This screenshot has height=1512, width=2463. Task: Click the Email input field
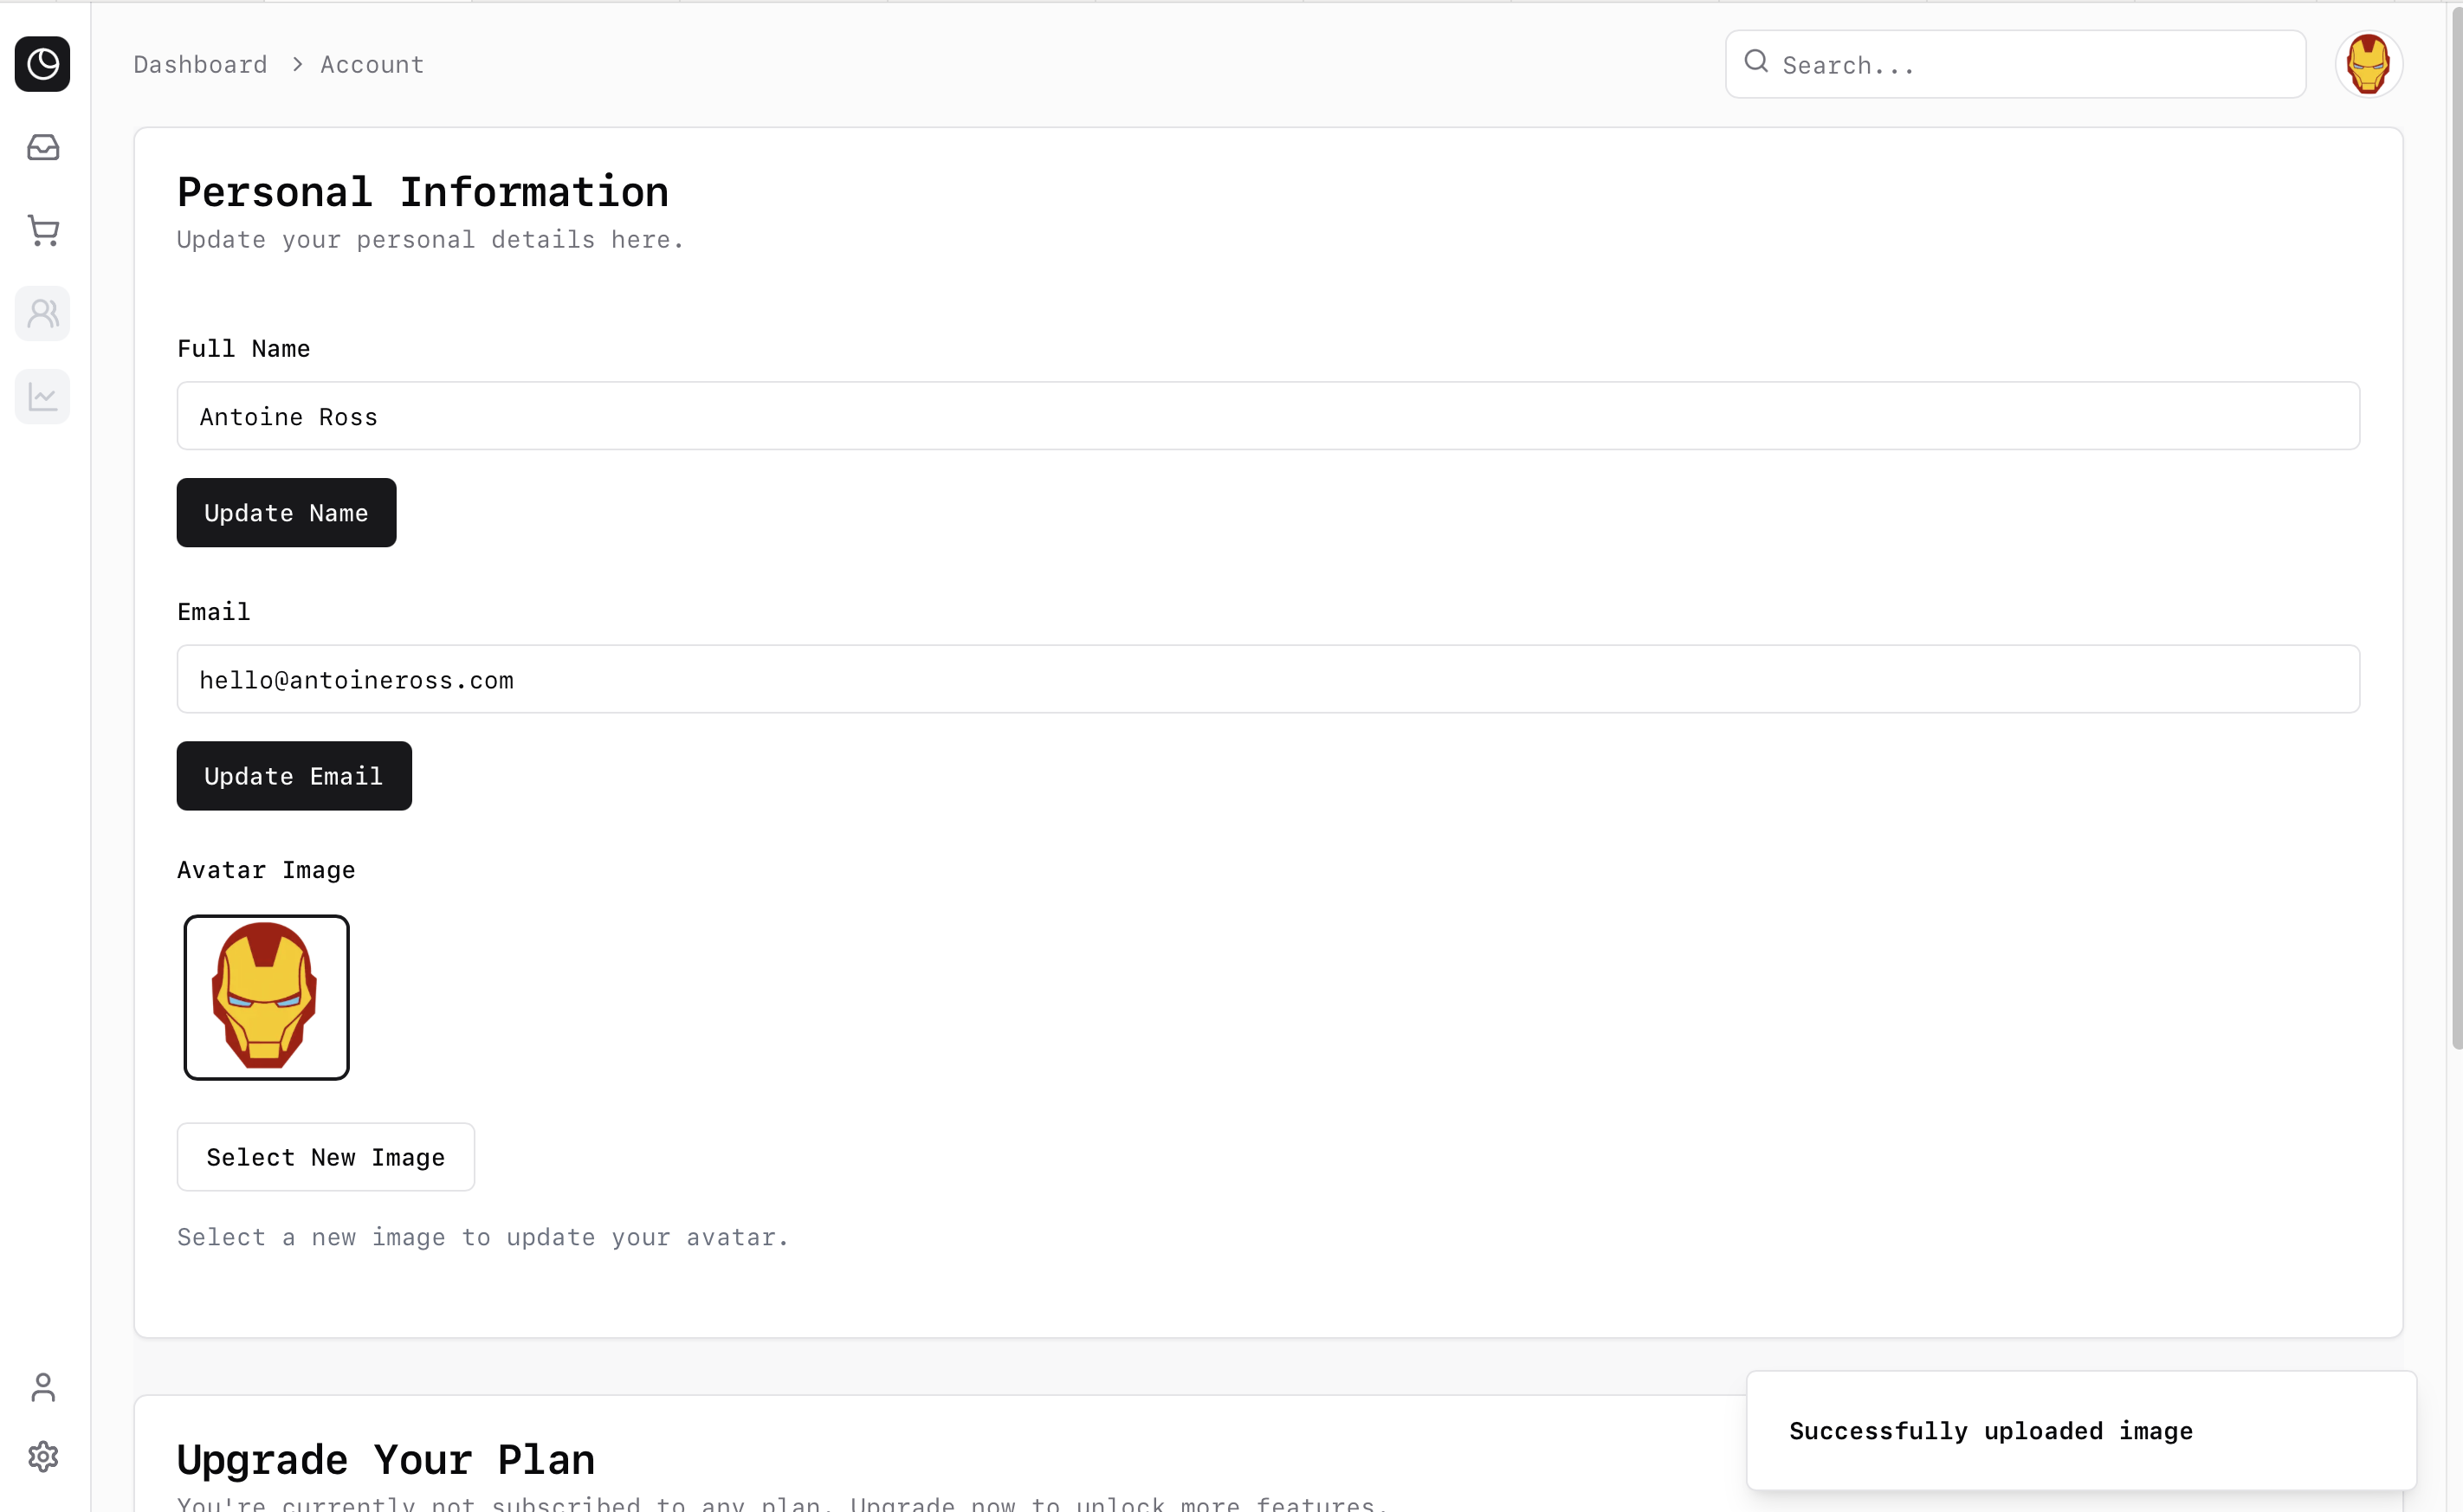pos(1267,679)
